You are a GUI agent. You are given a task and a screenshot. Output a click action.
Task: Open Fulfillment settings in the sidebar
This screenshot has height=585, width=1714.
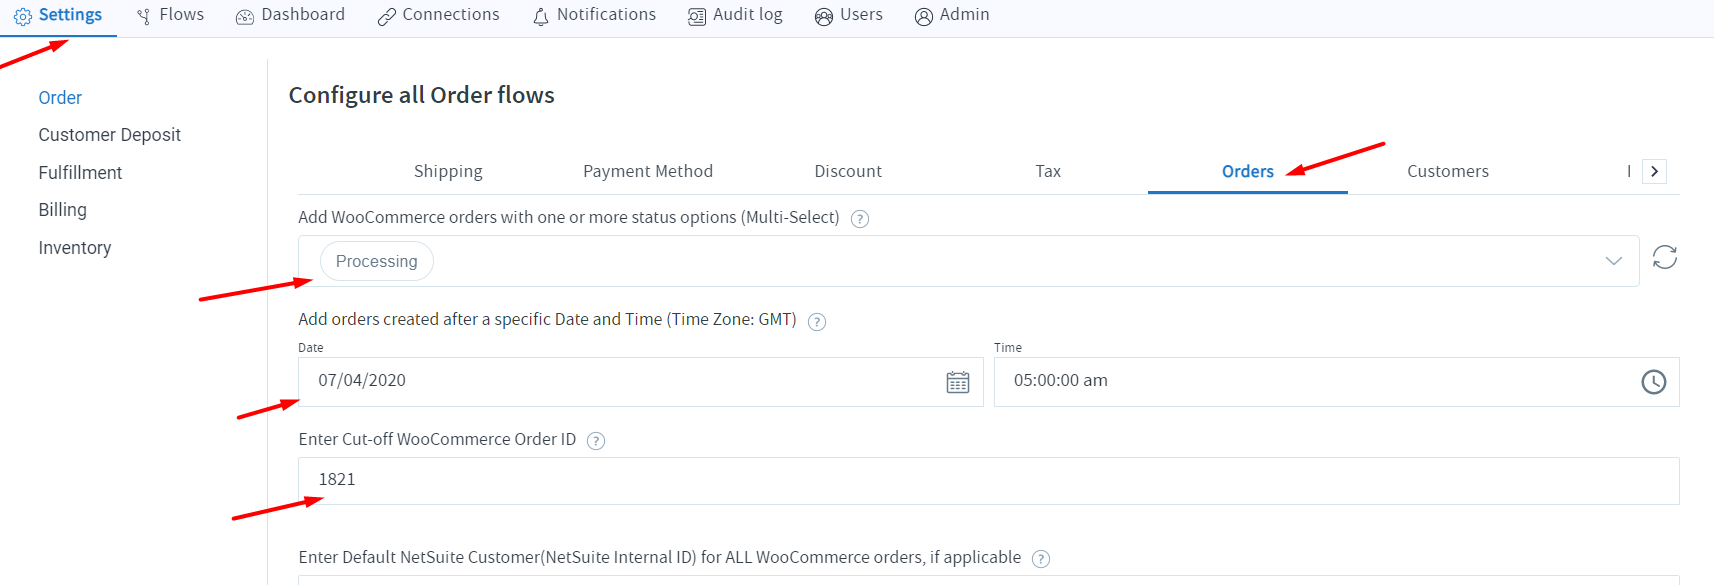tap(80, 173)
